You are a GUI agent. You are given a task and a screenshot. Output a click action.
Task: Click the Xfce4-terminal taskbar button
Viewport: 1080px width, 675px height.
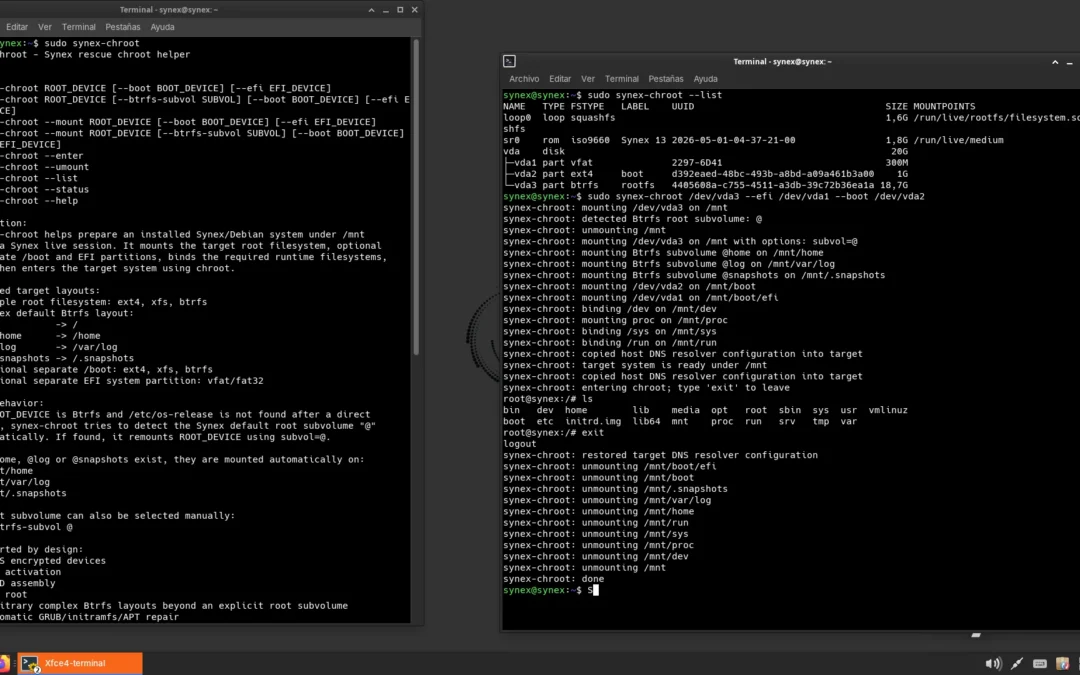(x=80, y=663)
